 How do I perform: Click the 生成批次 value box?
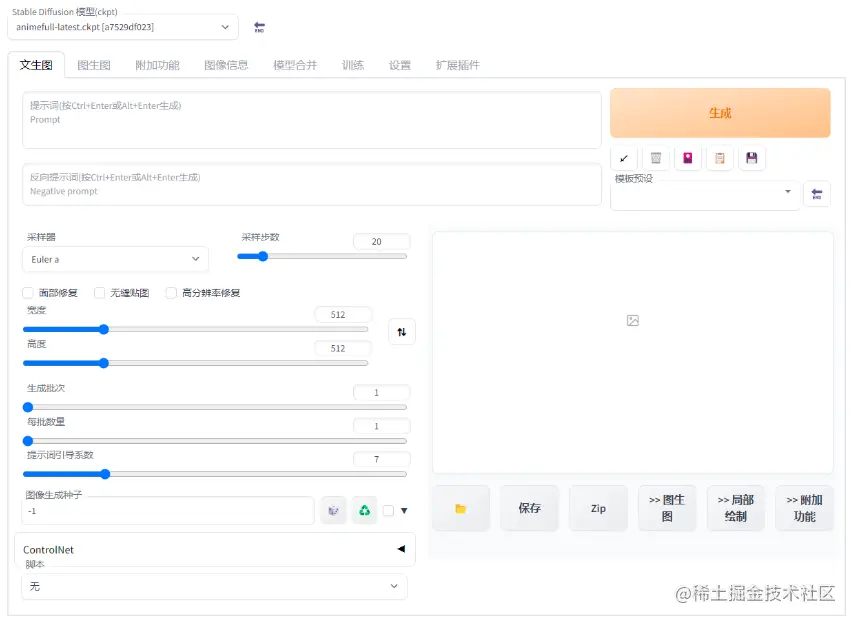click(381, 393)
